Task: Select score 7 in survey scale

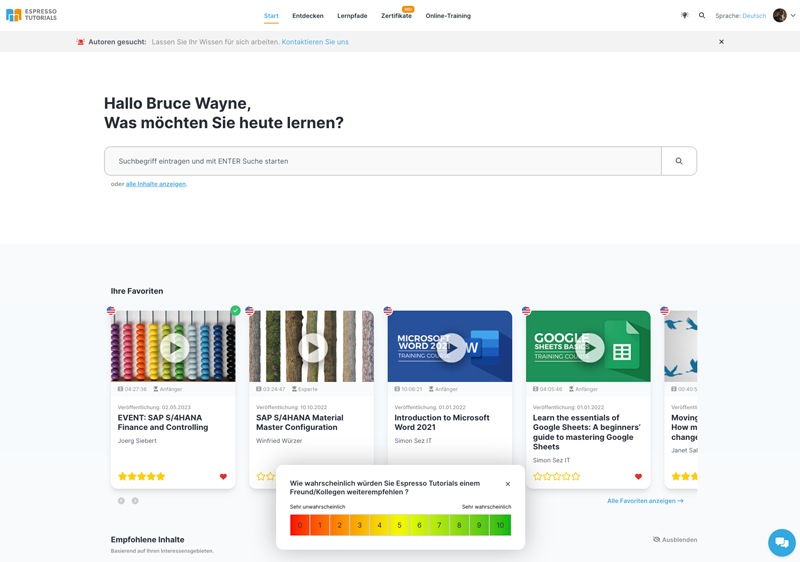Action: pyautogui.click(x=439, y=525)
